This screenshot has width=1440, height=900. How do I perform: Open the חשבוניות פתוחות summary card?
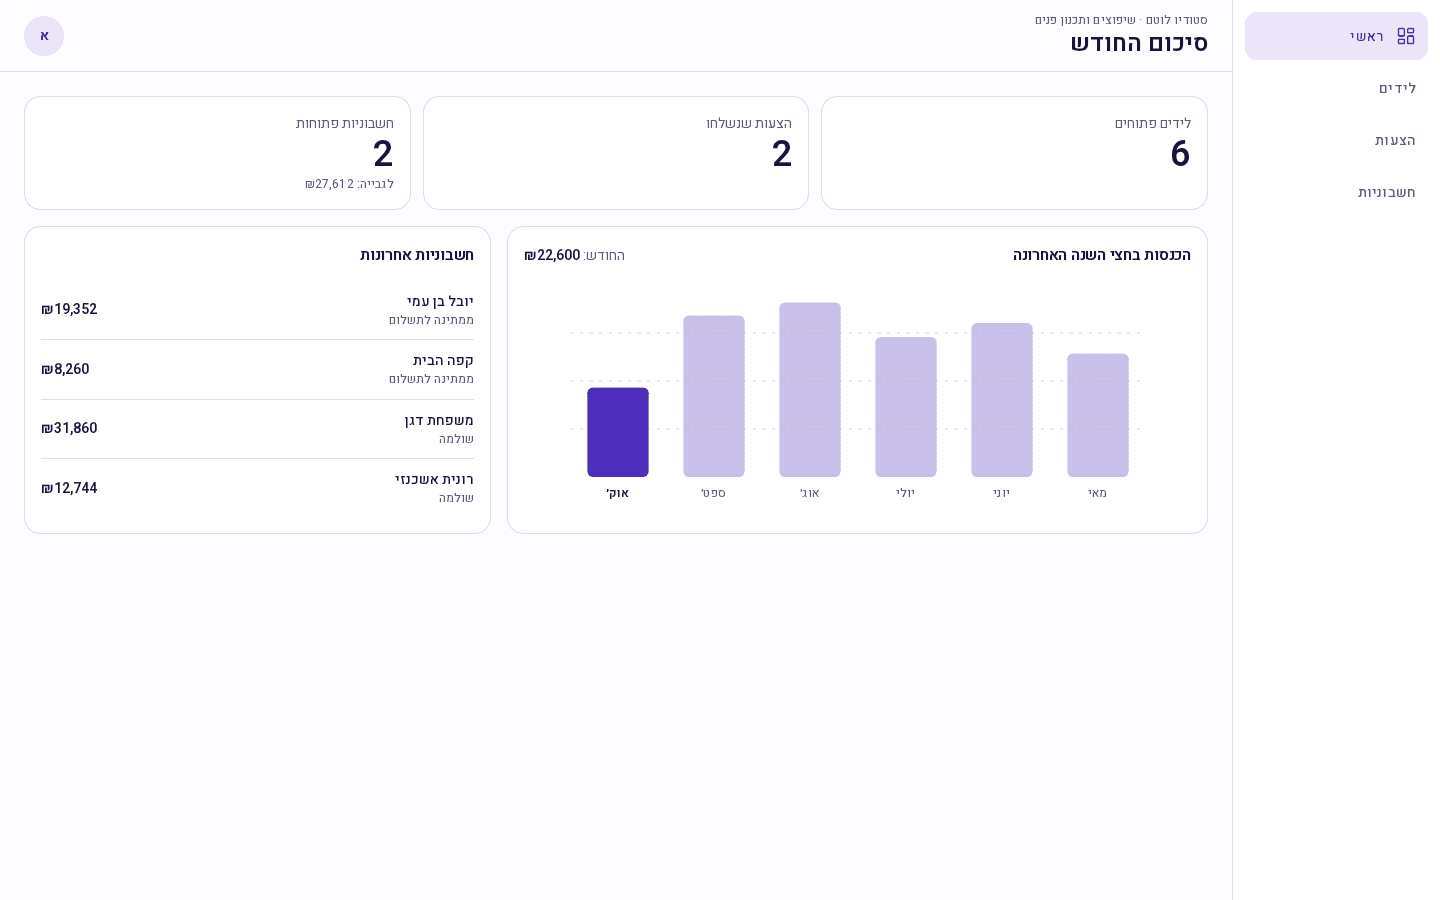click(217, 153)
